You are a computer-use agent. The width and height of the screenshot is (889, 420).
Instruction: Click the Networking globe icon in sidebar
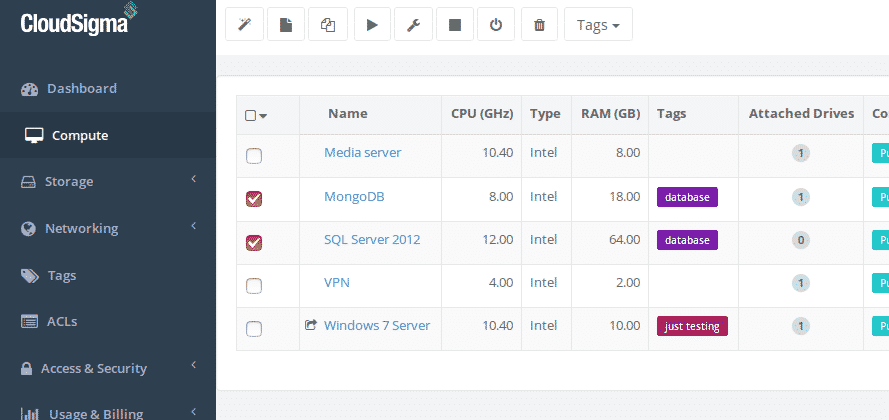click(x=28, y=229)
